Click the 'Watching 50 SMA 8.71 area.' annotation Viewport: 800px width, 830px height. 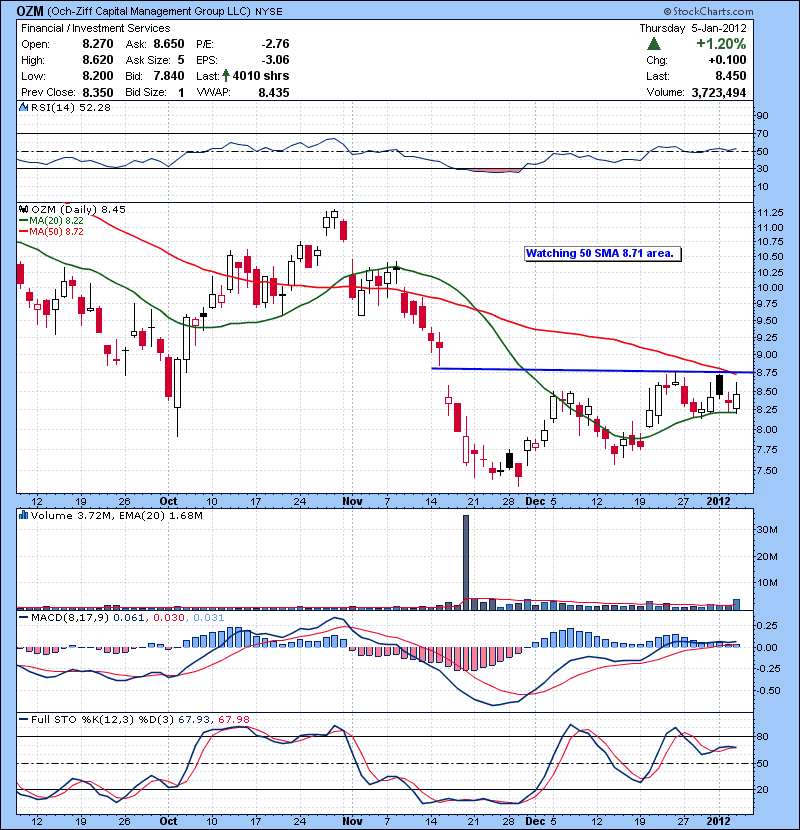pyautogui.click(x=603, y=254)
